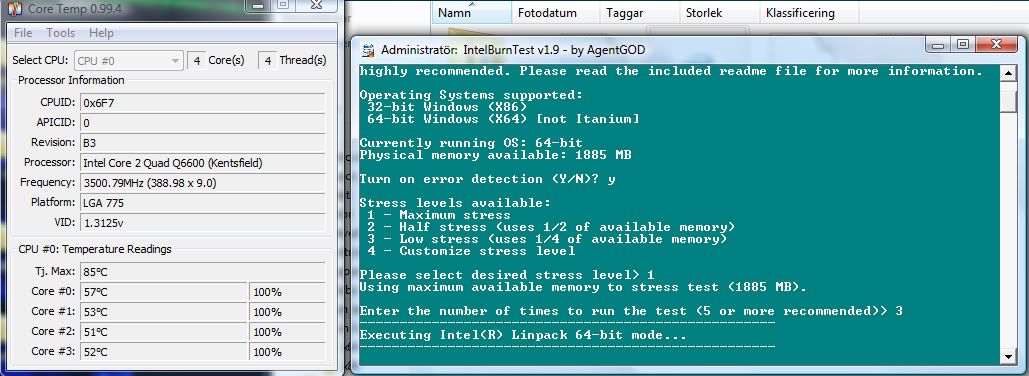This screenshot has height=376, width=1029.
Task: Close the Core Temp window
Action: 316,5
